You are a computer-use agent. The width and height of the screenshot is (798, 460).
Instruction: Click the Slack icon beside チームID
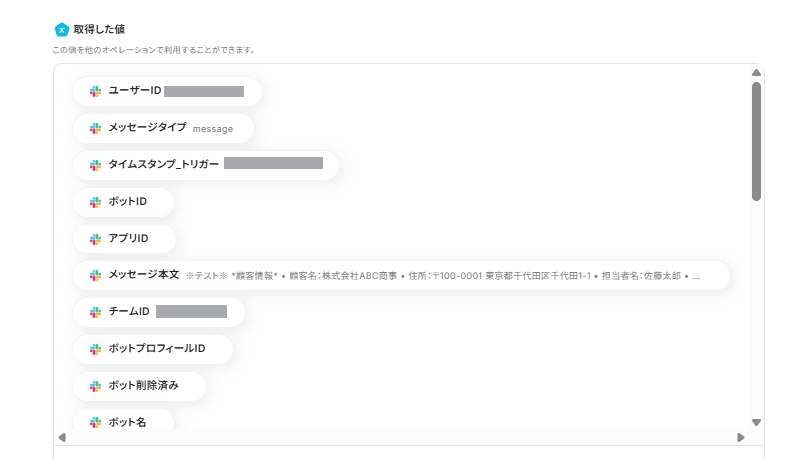[x=96, y=312]
